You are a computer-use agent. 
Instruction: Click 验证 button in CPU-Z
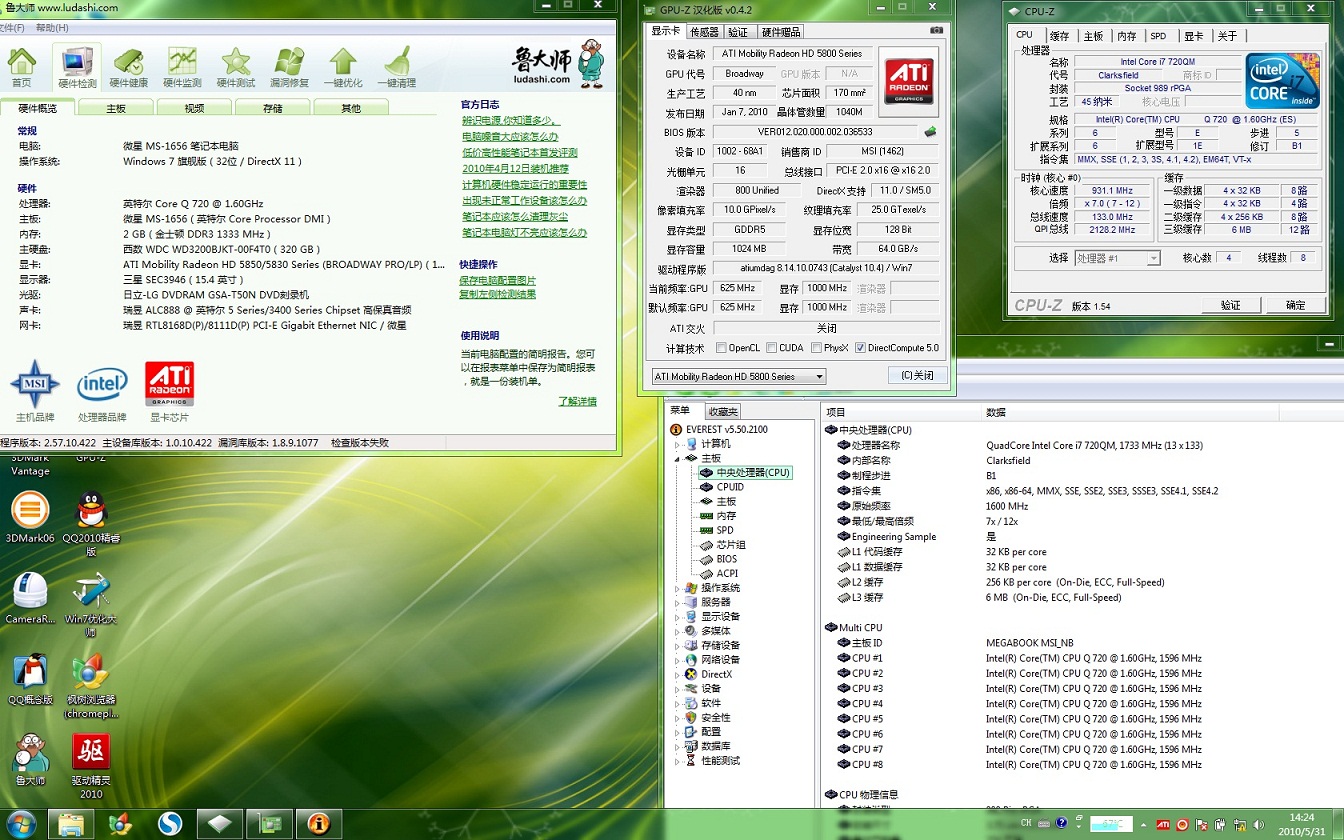click(x=1230, y=305)
